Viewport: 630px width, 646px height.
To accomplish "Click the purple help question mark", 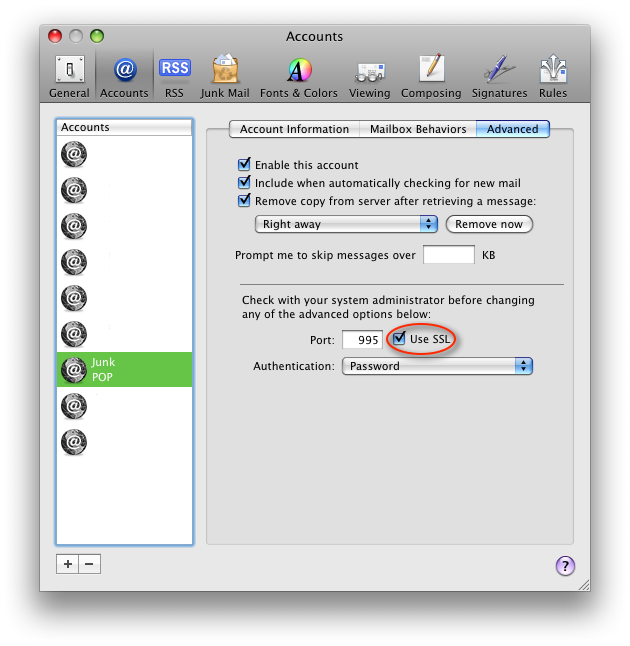I will [x=565, y=566].
